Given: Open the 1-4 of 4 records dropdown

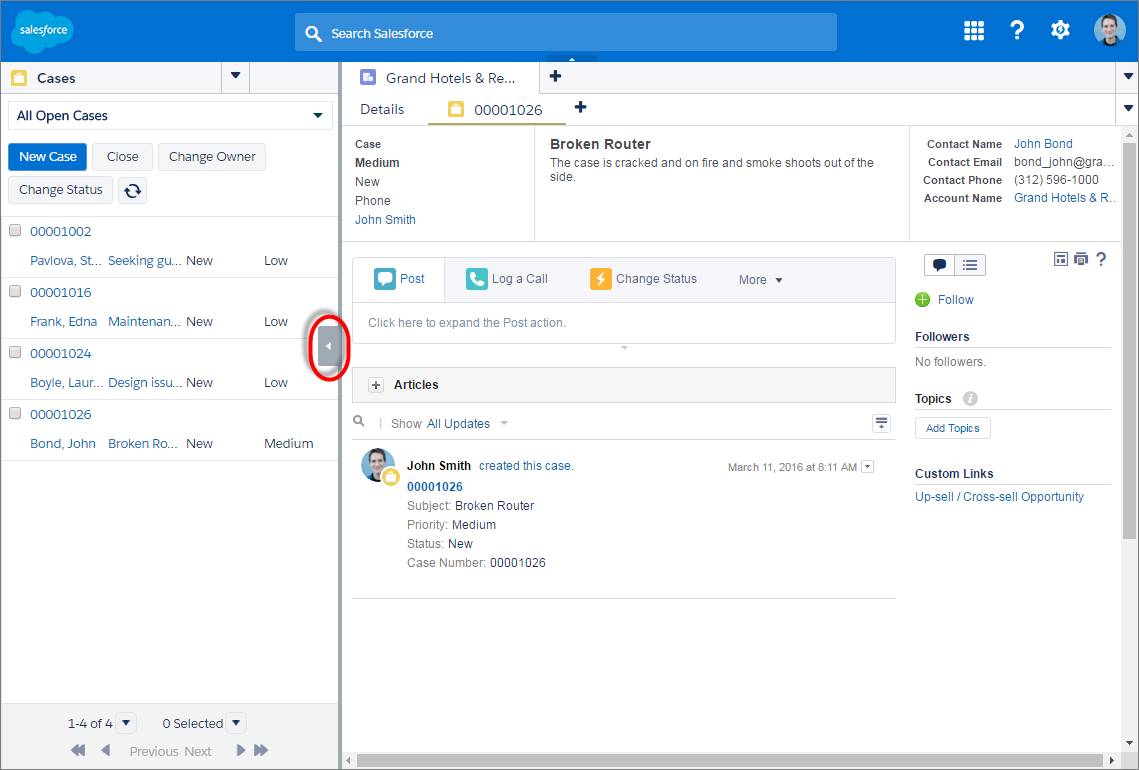Looking at the screenshot, I should 126,723.
